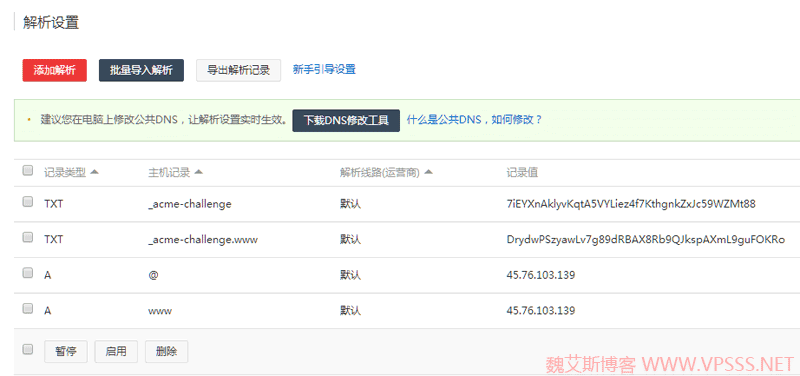Click the red 添加解析 button
800x376 pixels.
pos(55,70)
